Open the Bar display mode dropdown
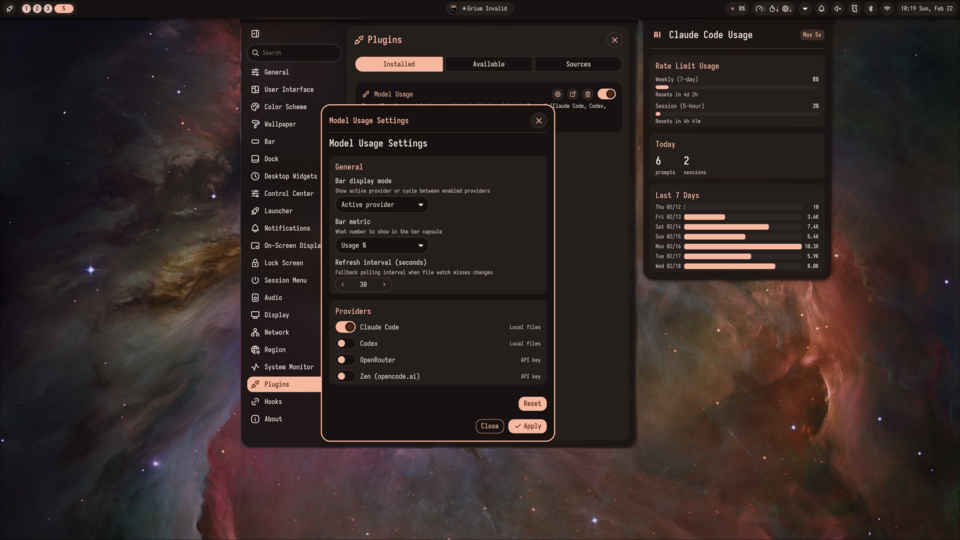 [x=381, y=204]
